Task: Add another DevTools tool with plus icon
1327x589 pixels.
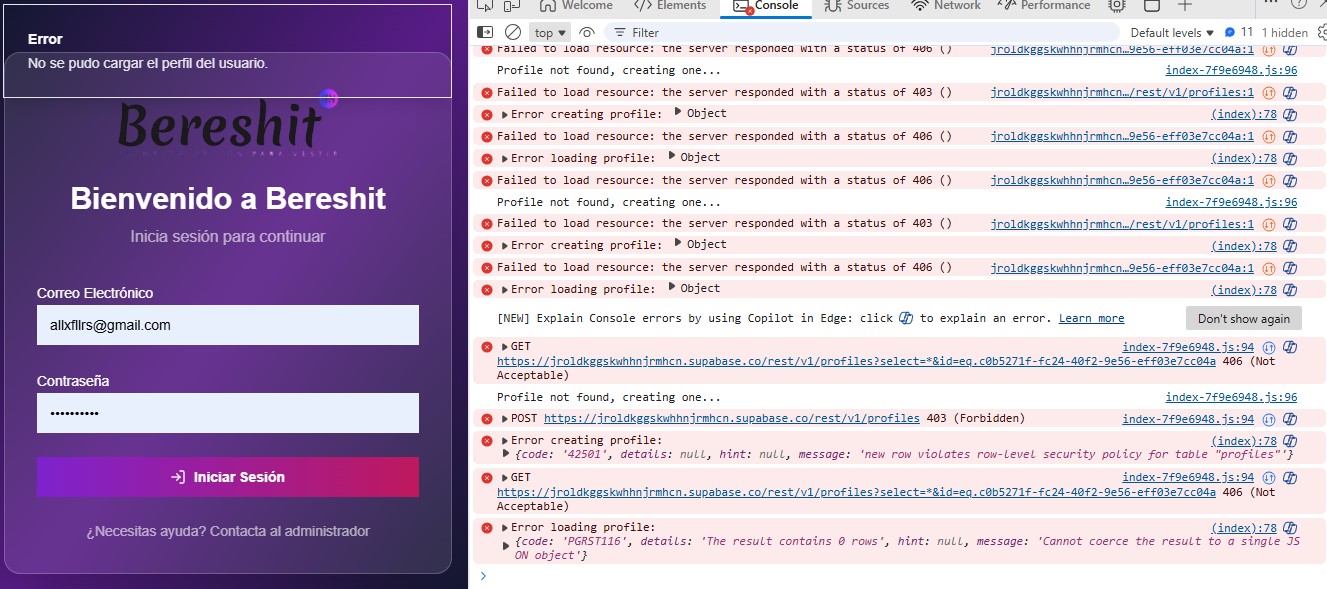Action: click(x=1186, y=5)
